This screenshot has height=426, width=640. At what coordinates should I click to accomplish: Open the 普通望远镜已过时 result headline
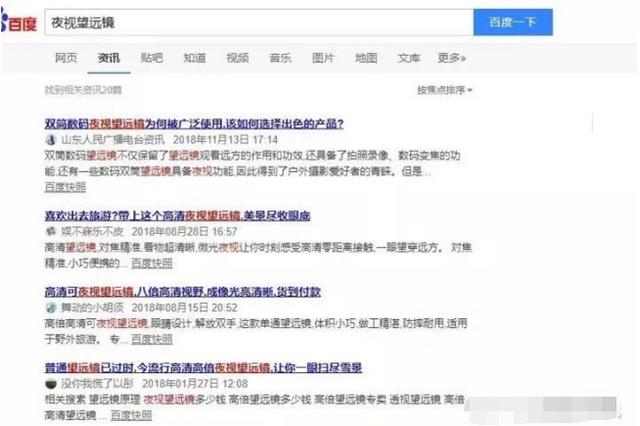coord(203,368)
